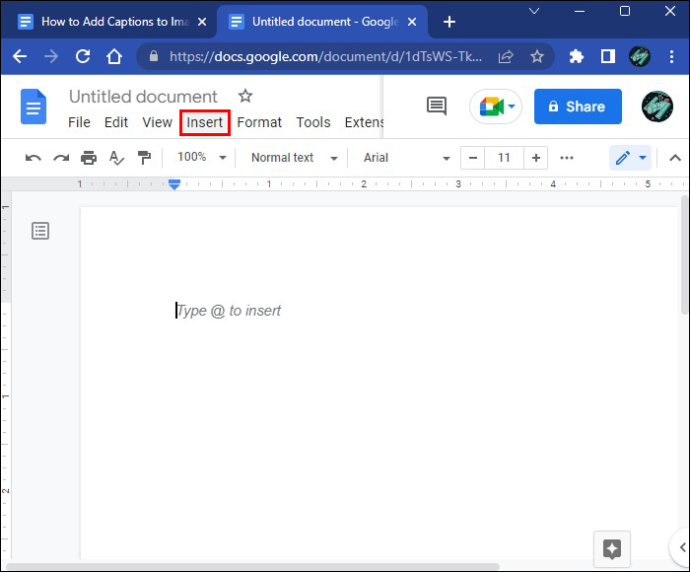The height and width of the screenshot is (572, 690).
Task: Open browser Extensions puzzle icon
Action: [x=576, y=56]
